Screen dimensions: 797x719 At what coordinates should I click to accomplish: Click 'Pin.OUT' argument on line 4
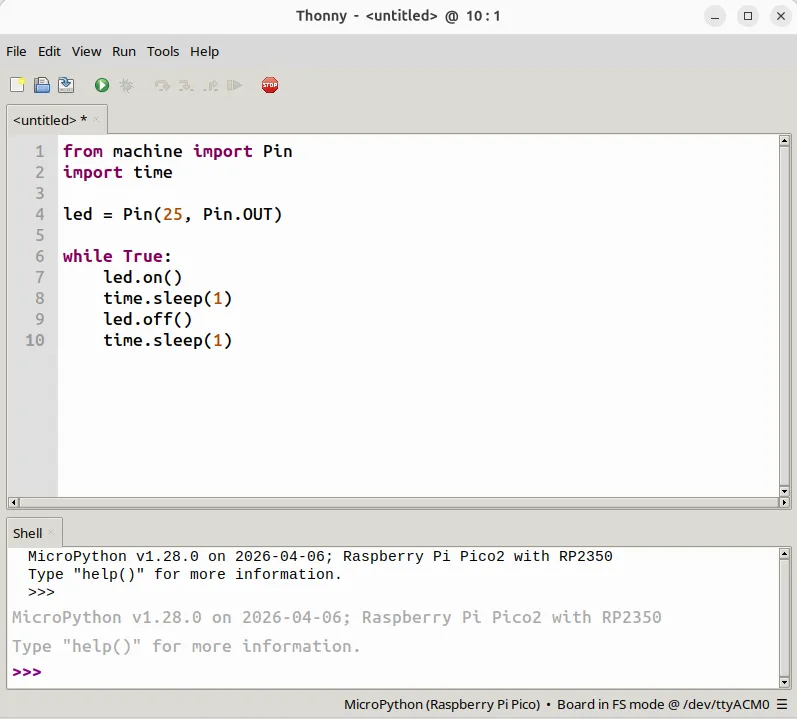click(x=237, y=214)
